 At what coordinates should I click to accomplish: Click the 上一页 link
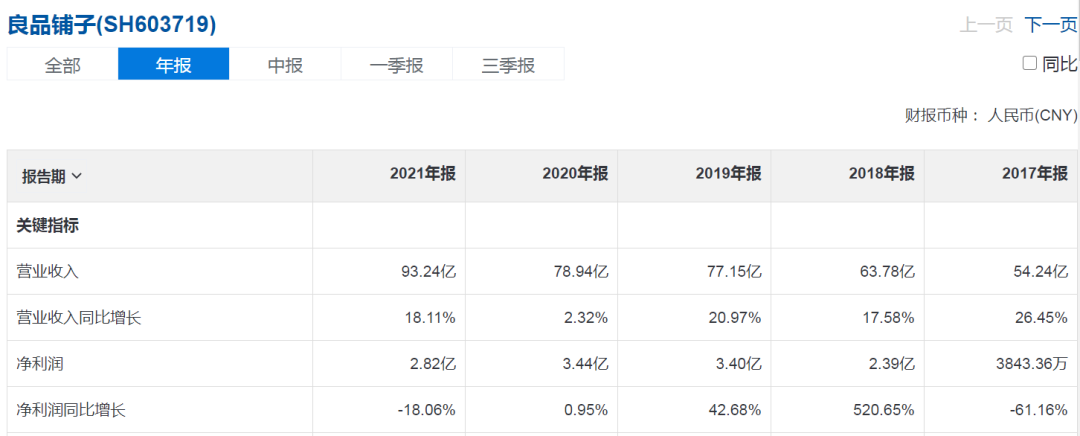986,25
